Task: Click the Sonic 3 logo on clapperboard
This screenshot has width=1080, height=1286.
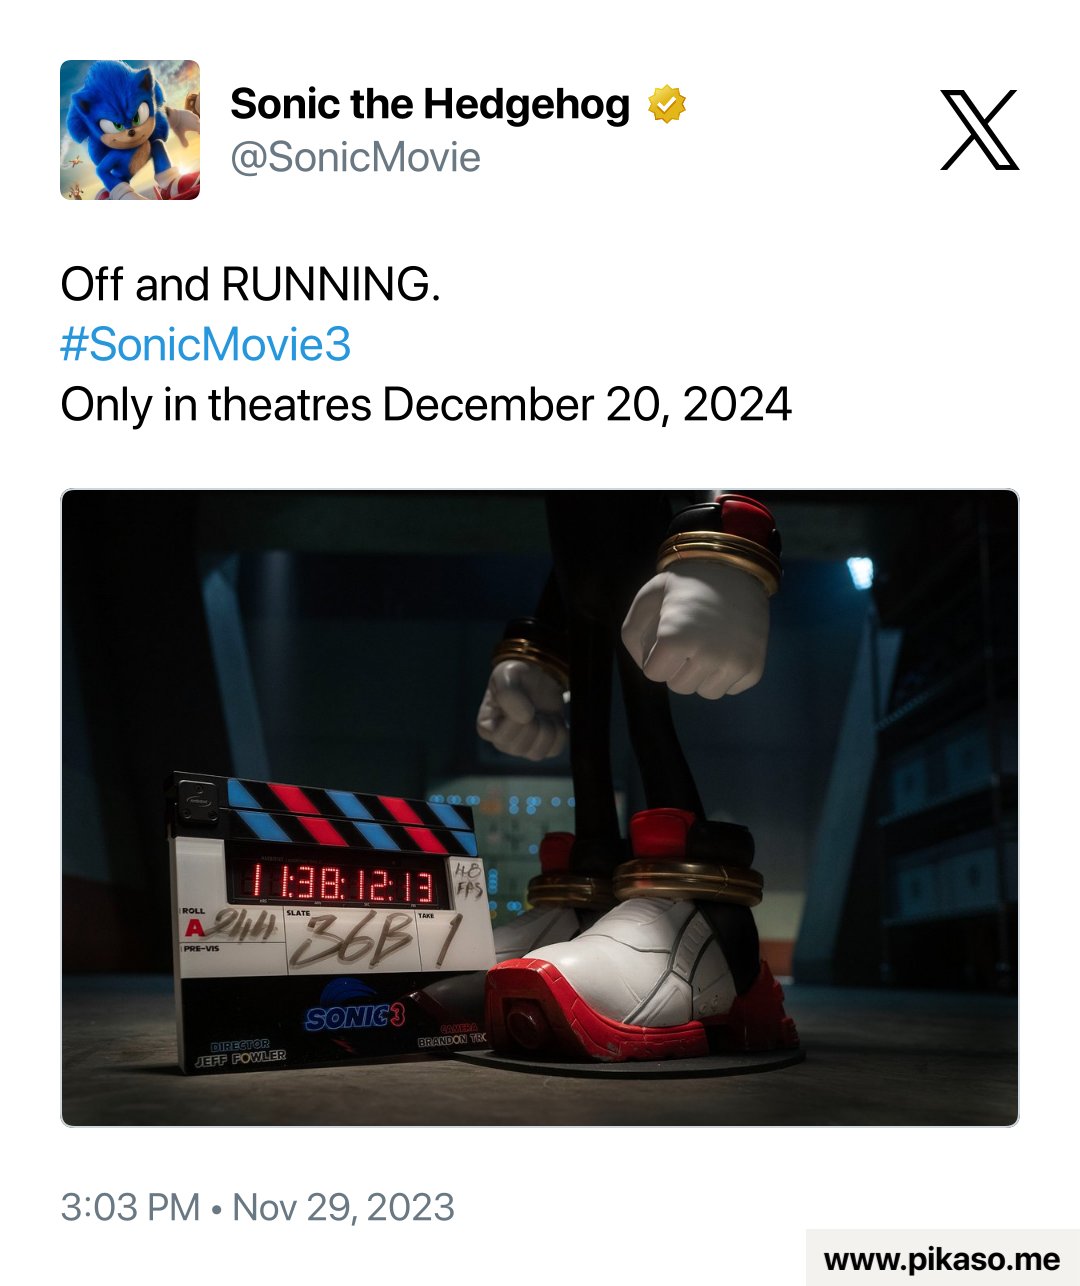Action: [x=356, y=1011]
